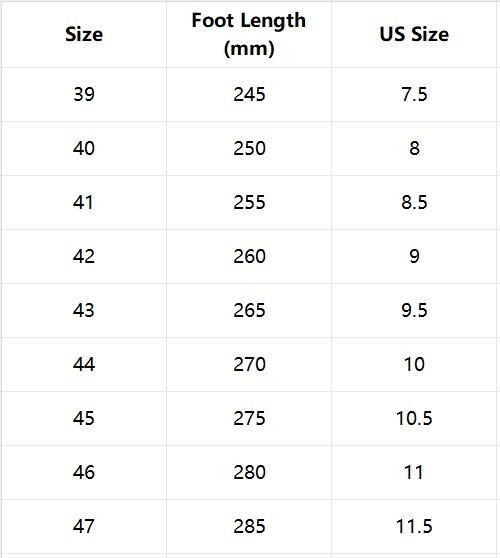Select the US size 11 cell
The image size is (500, 558).
pos(414,473)
